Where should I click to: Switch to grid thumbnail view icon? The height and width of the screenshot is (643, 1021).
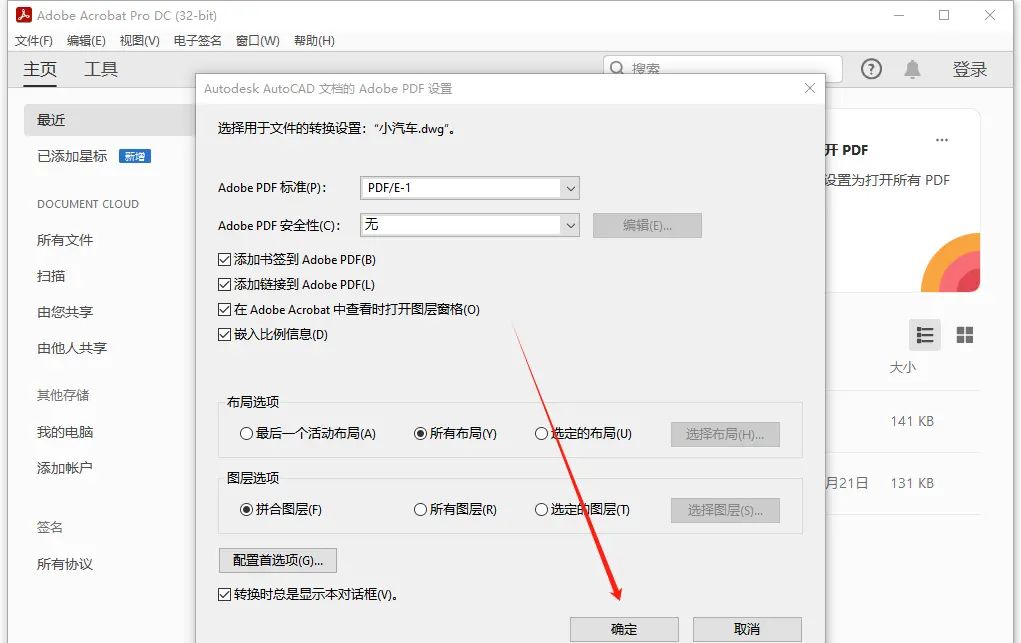[964, 335]
